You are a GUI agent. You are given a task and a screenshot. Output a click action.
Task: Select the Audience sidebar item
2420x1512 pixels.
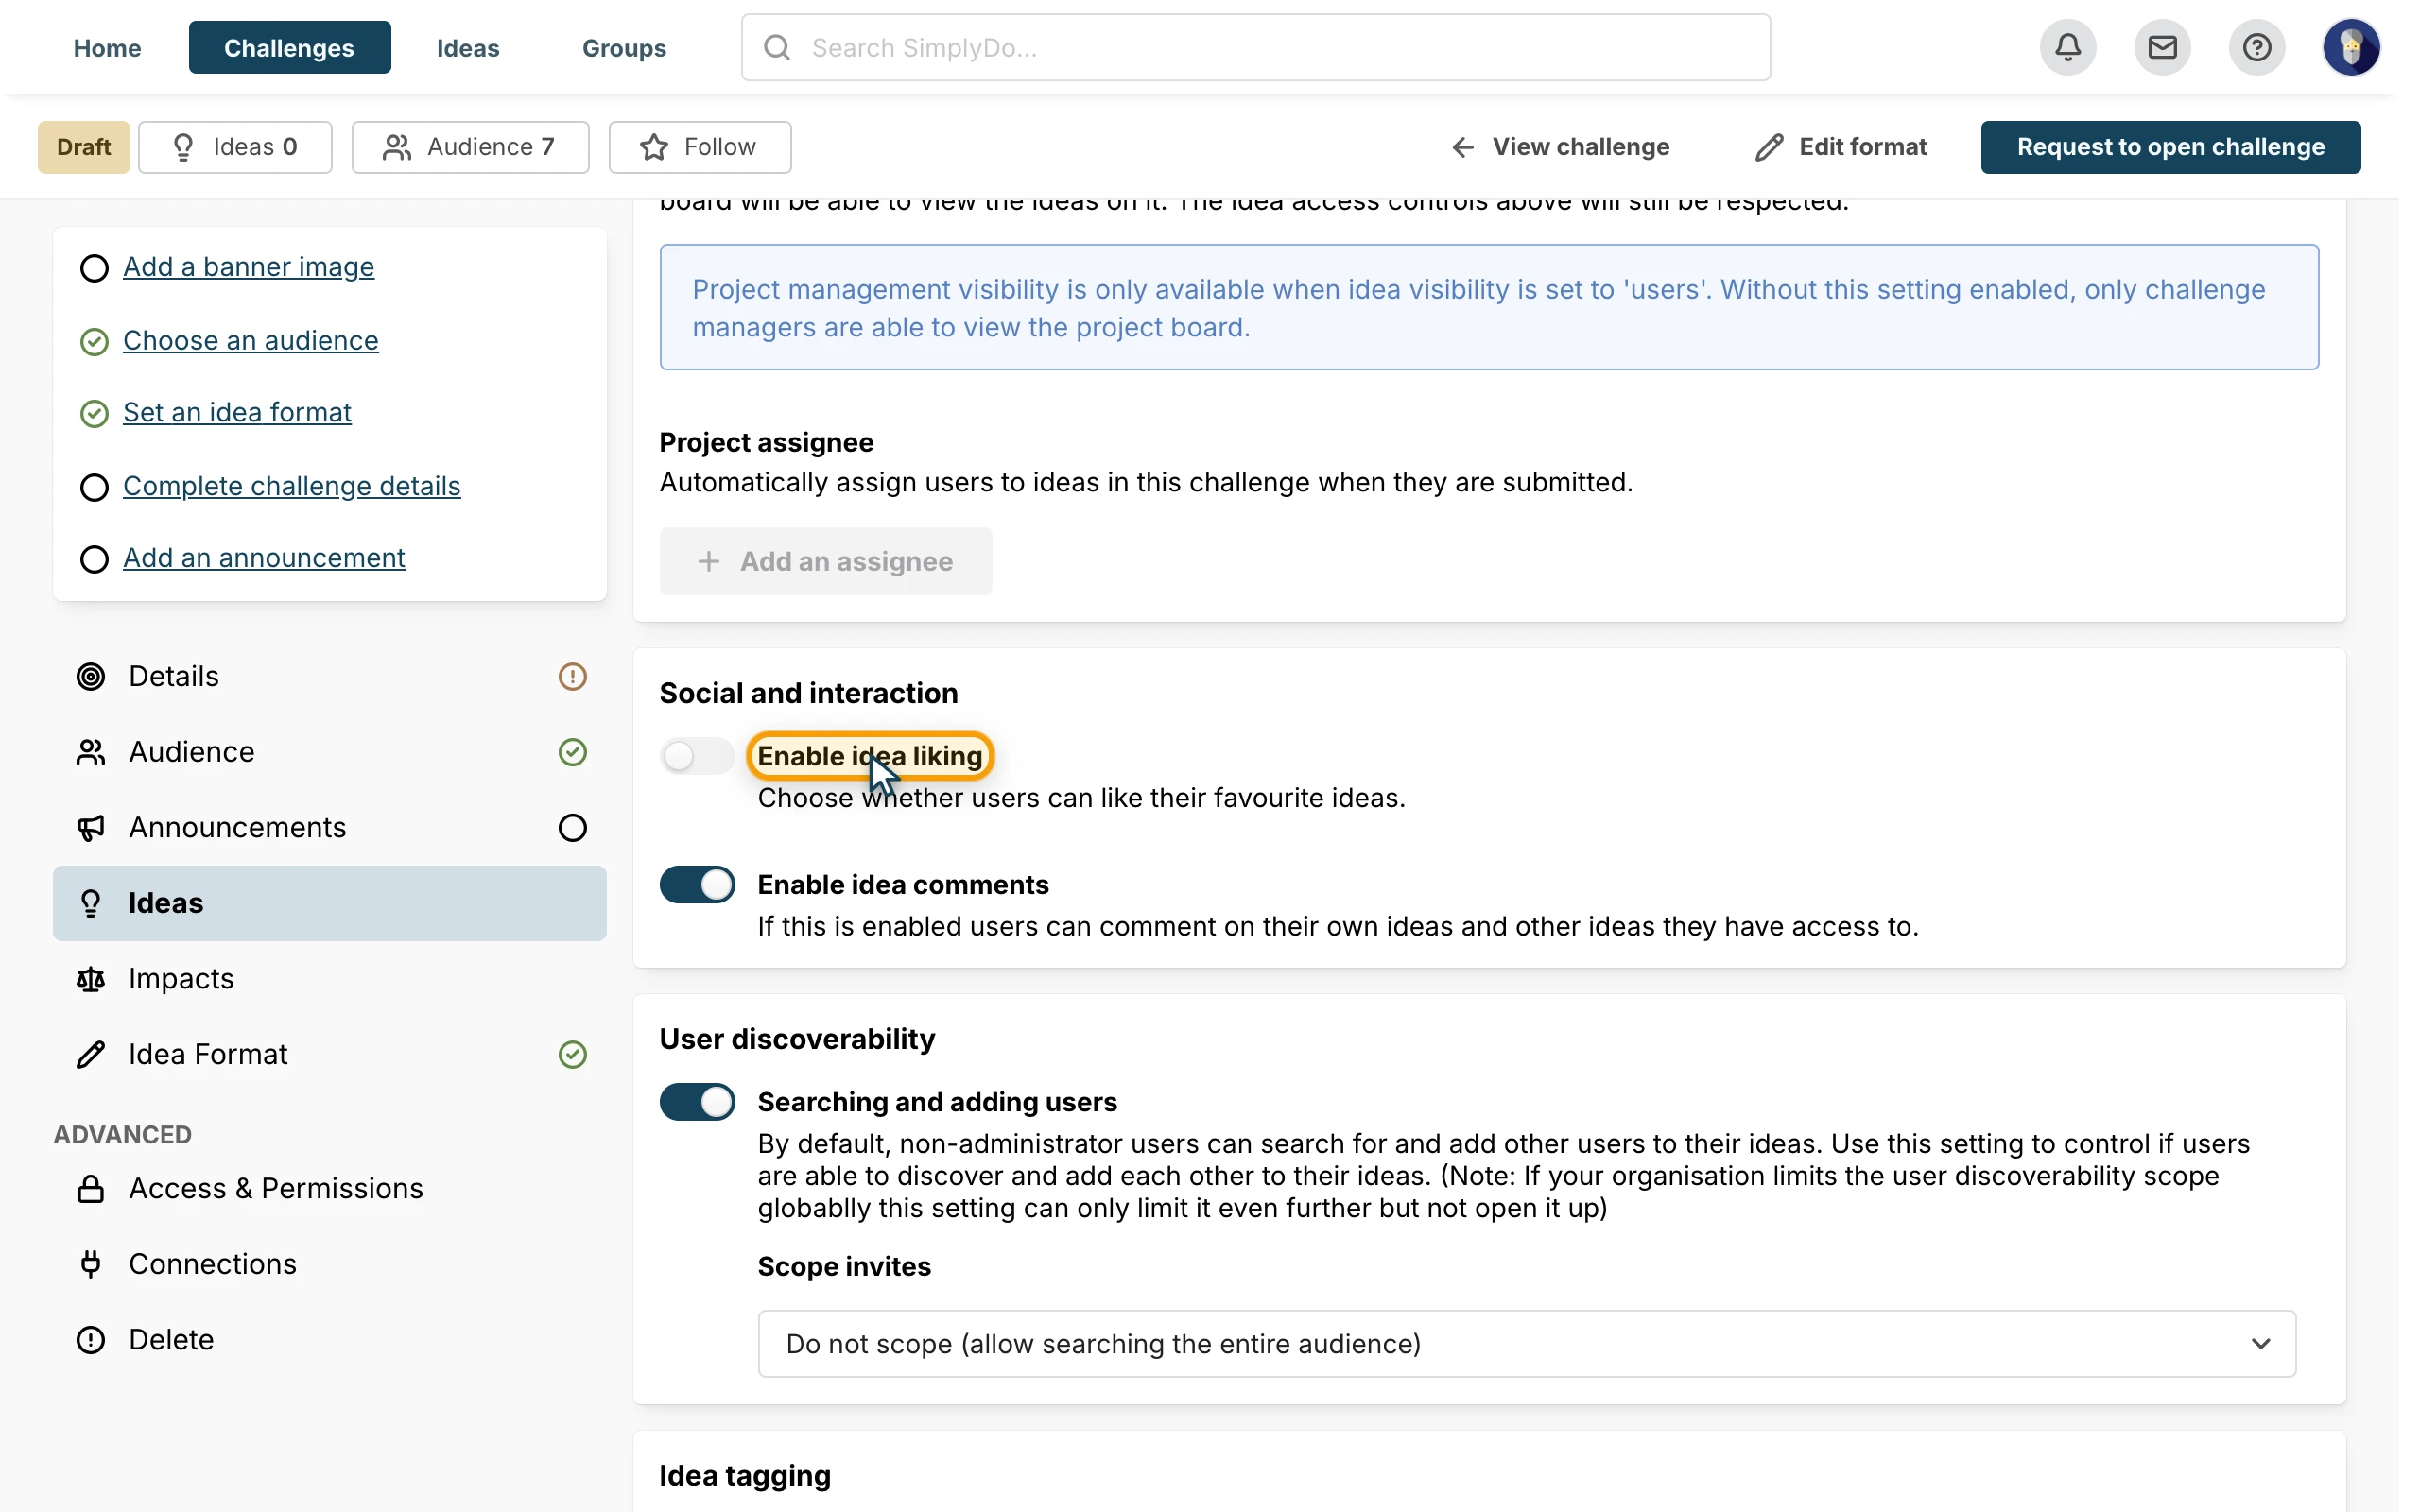(x=330, y=752)
